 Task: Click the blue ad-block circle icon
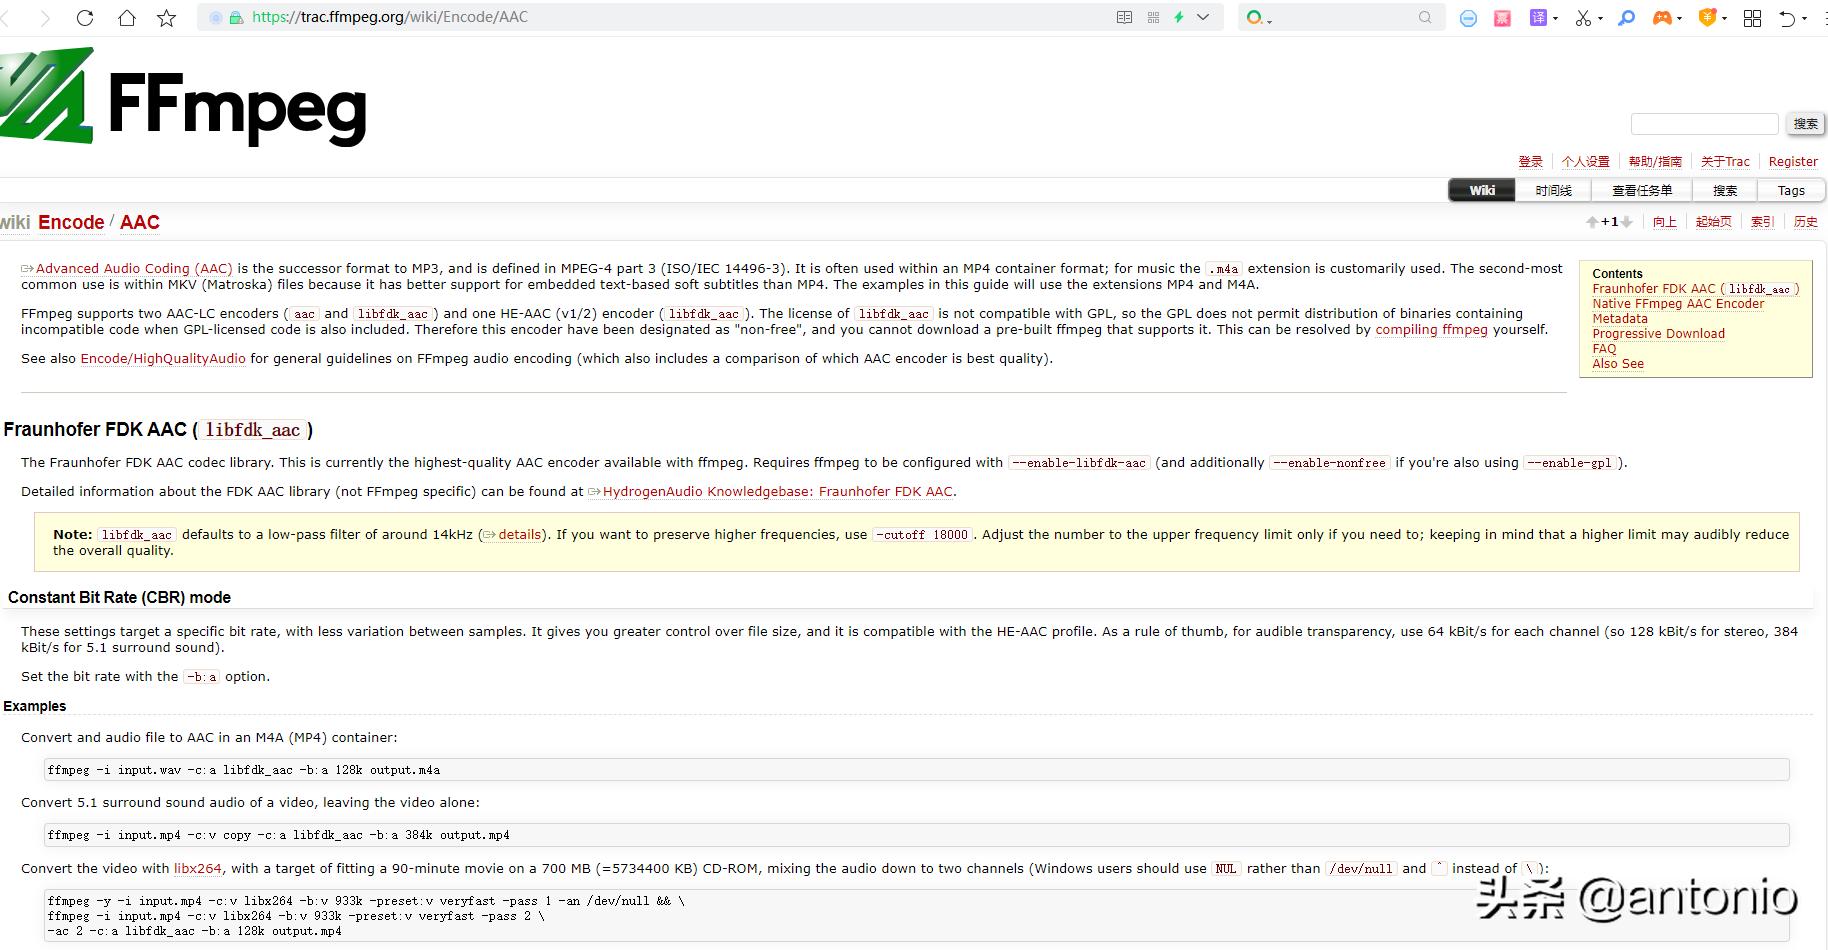click(x=1468, y=18)
